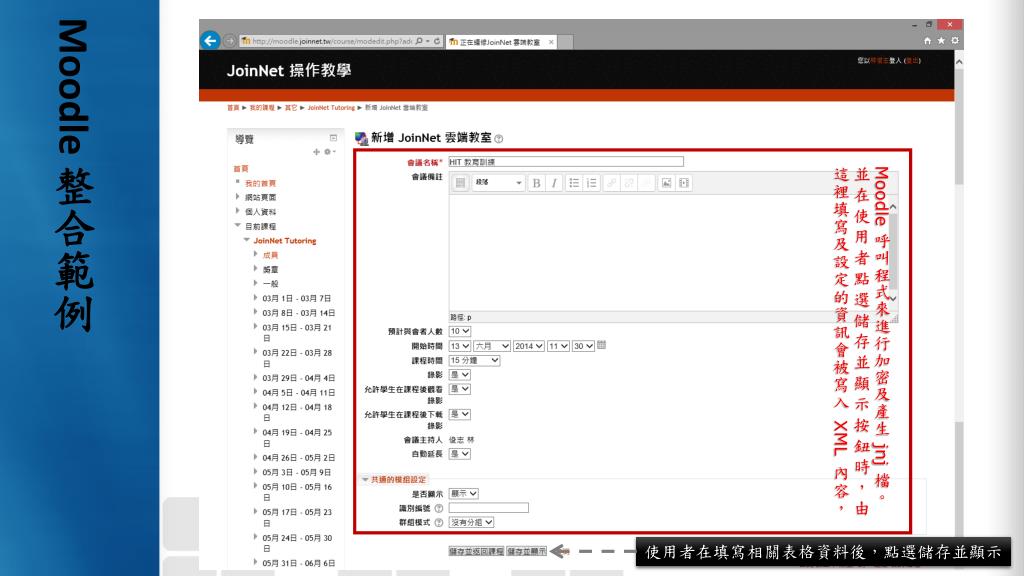Open 成員 under JoinNet Tutoring
Screen dimensions: 1024x576
point(270,255)
